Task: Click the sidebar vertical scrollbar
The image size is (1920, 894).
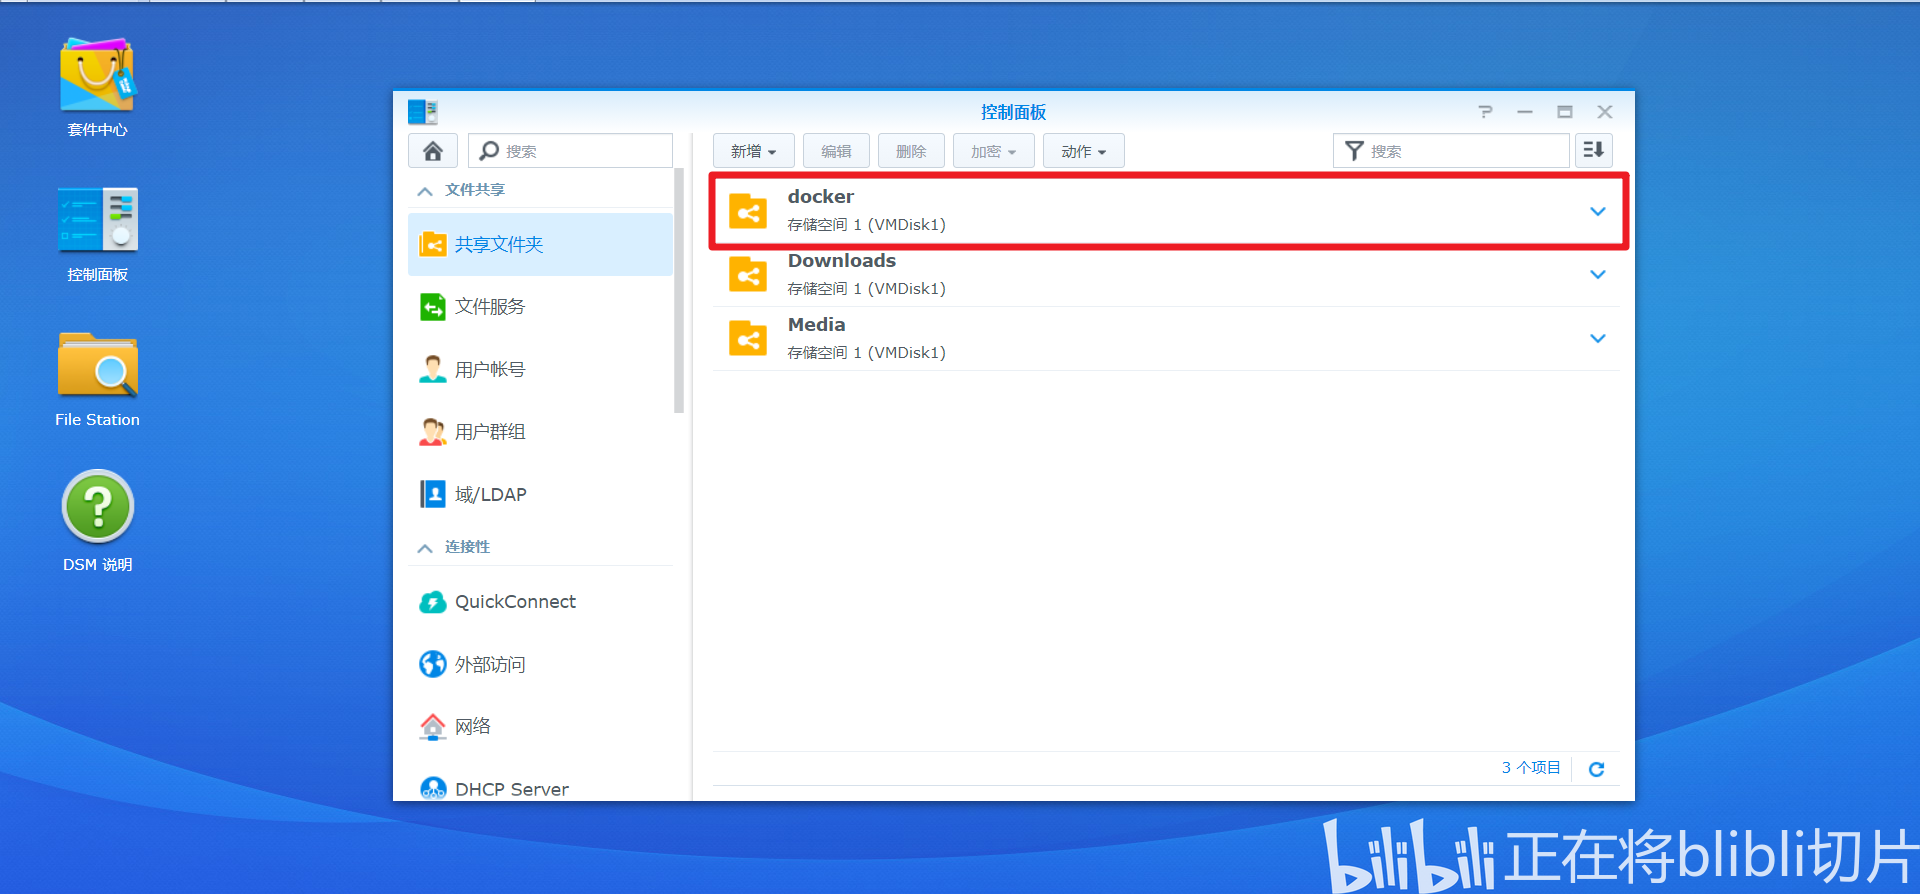Action: click(x=679, y=290)
